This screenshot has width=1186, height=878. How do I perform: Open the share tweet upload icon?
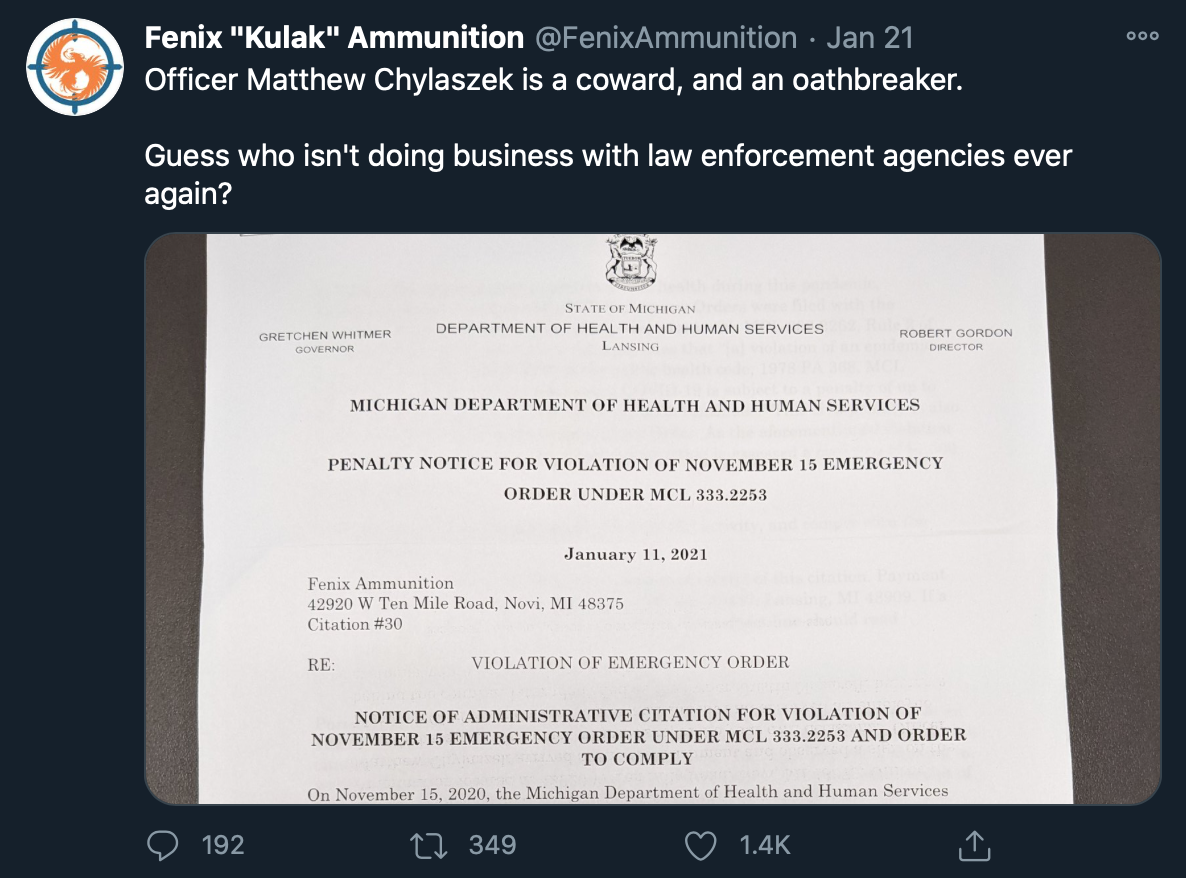(974, 845)
